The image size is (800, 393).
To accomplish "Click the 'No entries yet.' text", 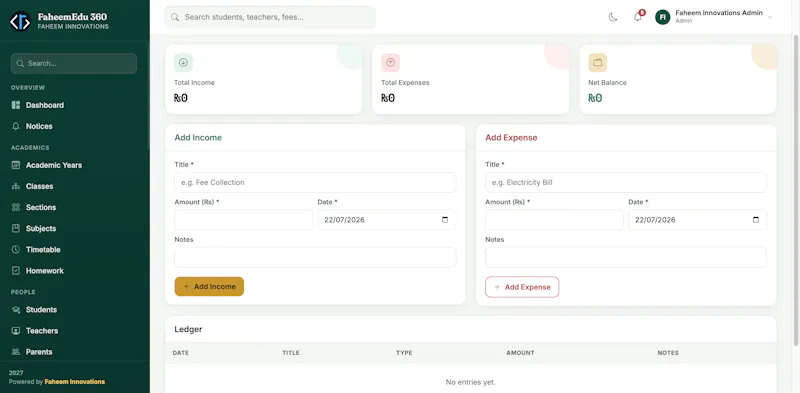I will pos(470,382).
